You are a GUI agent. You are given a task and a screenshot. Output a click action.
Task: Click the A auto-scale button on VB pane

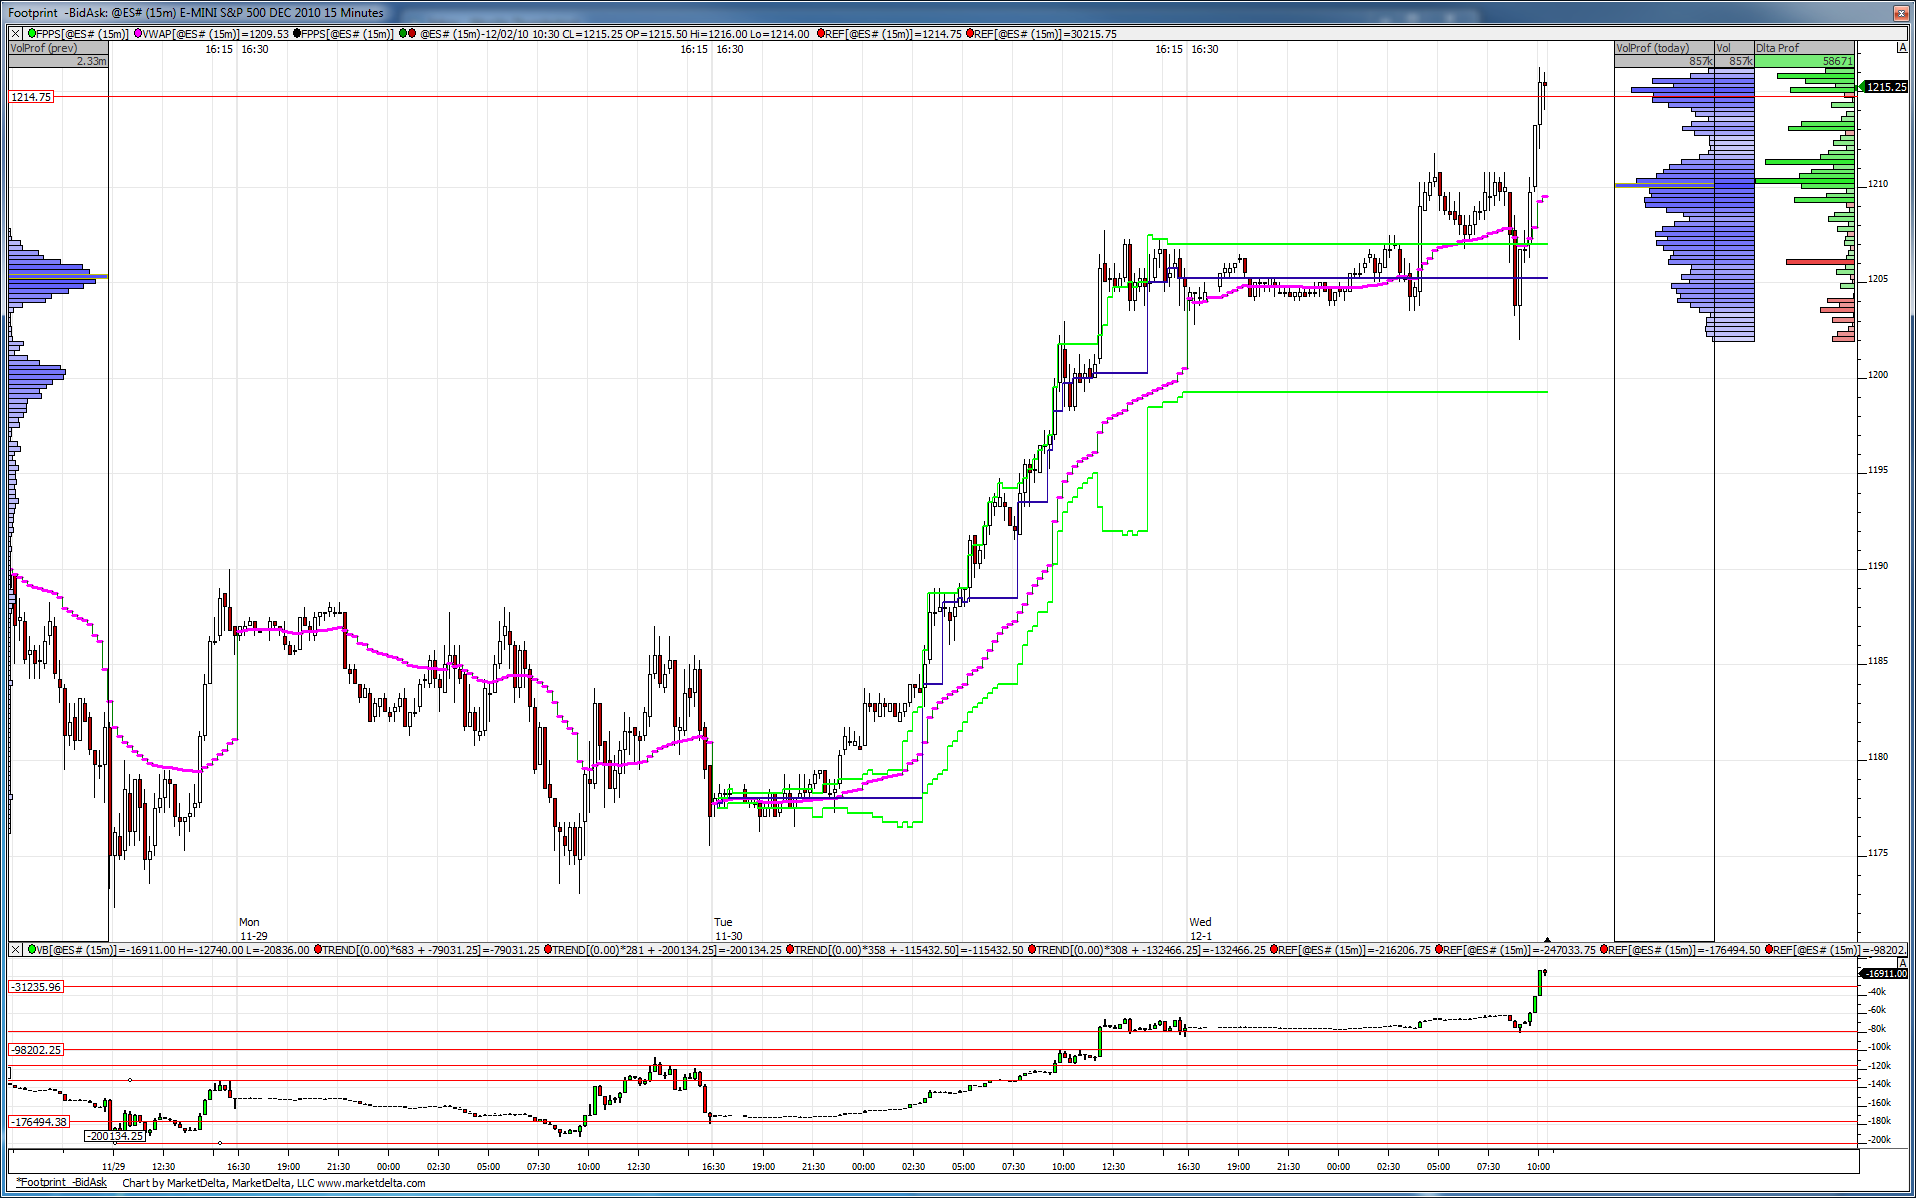(x=1902, y=963)
